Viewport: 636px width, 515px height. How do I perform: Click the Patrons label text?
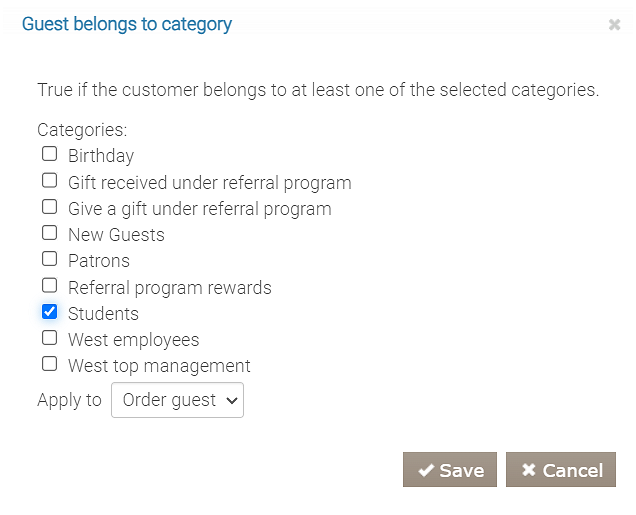(x=99, y=261)
